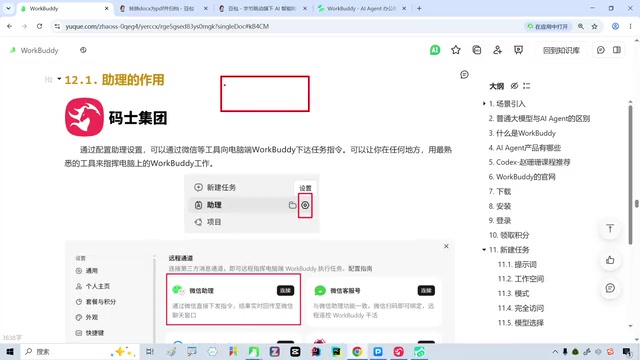The height and width of the screenshot is (360, 640).
Task: Click the floating comment button
Action: 610,288
